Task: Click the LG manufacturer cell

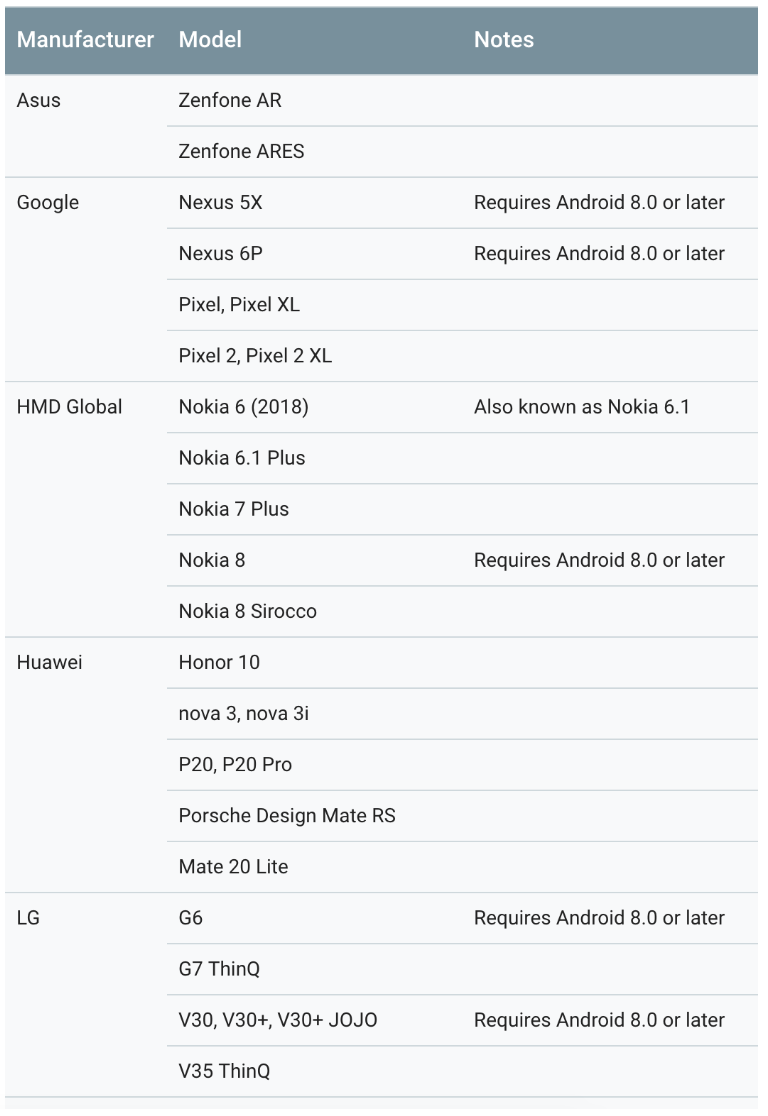Action: (x=28, y=918)
